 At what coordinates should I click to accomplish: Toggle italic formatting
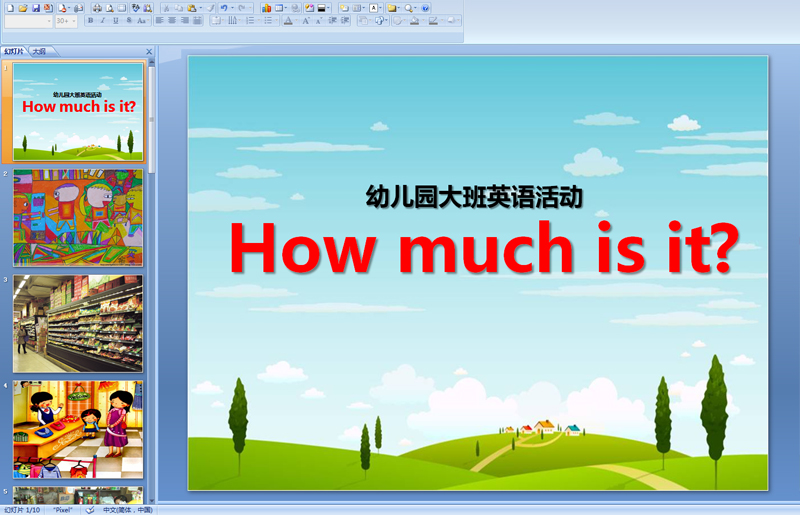pos(103,20)
